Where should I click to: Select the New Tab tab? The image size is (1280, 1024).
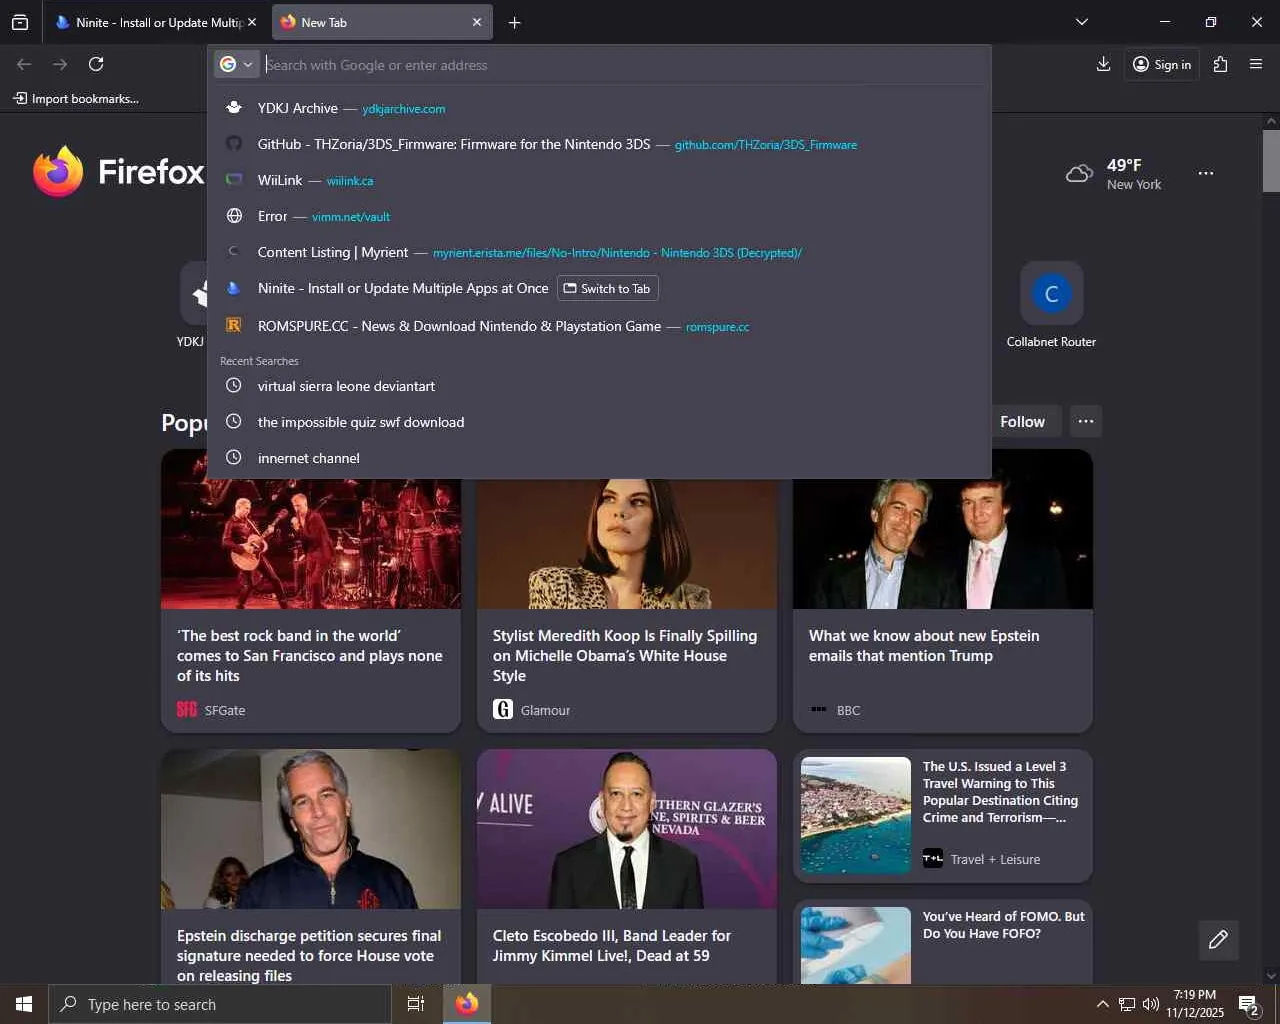point(372,22)
